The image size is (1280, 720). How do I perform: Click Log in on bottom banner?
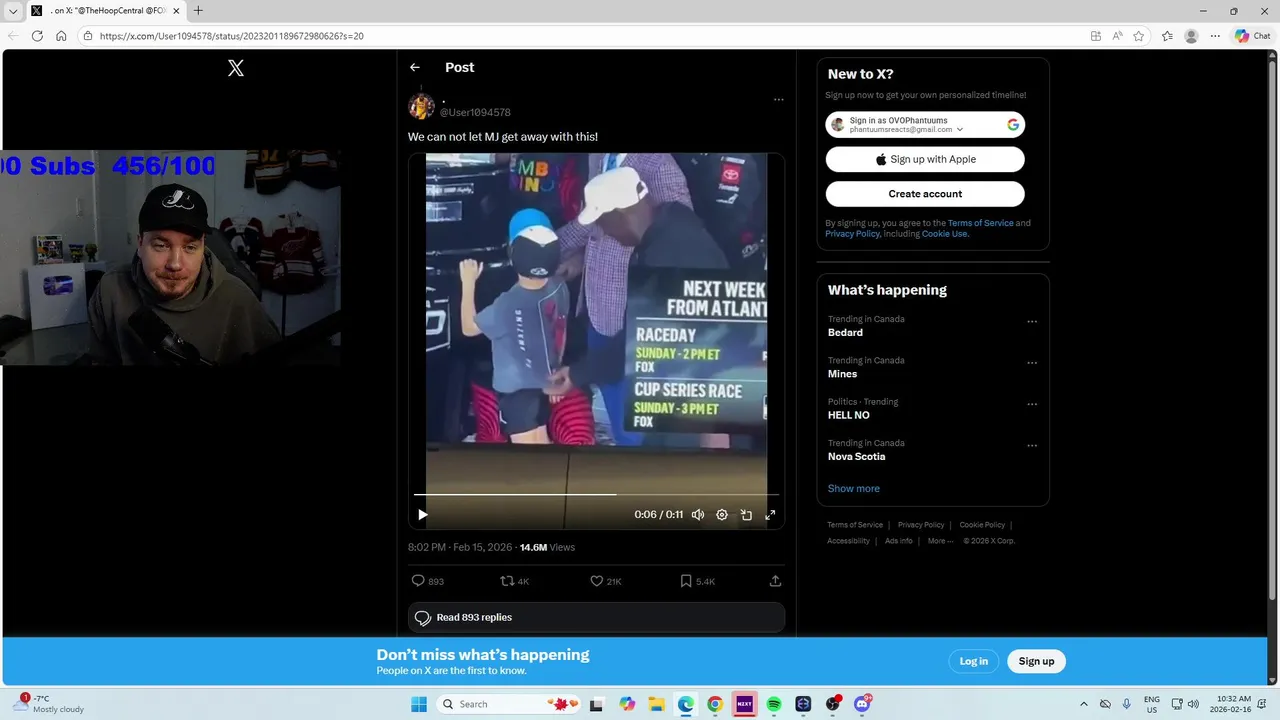[x=974, y=661]
